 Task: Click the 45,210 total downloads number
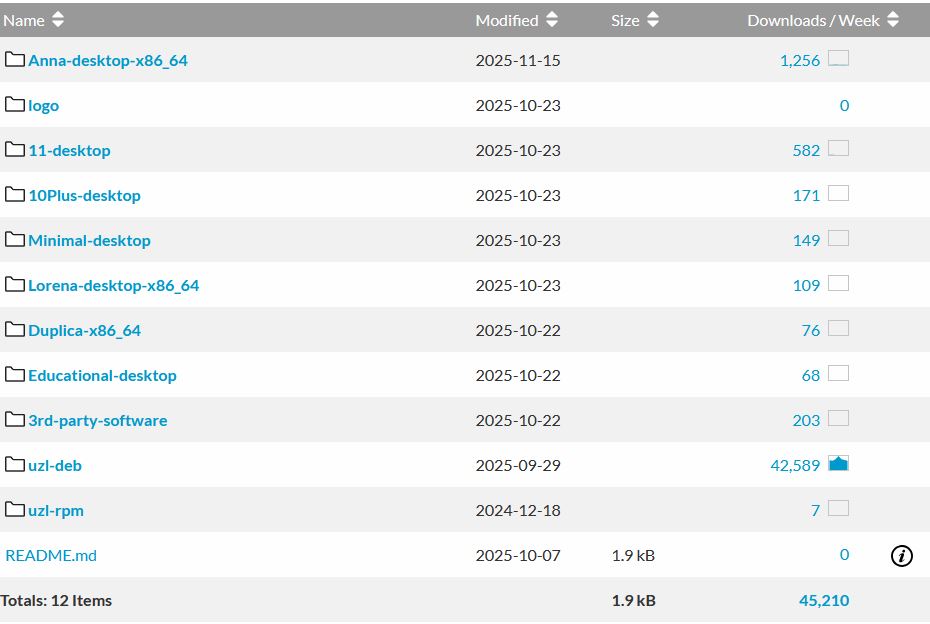pyautogui.click(x=824, y=600)
